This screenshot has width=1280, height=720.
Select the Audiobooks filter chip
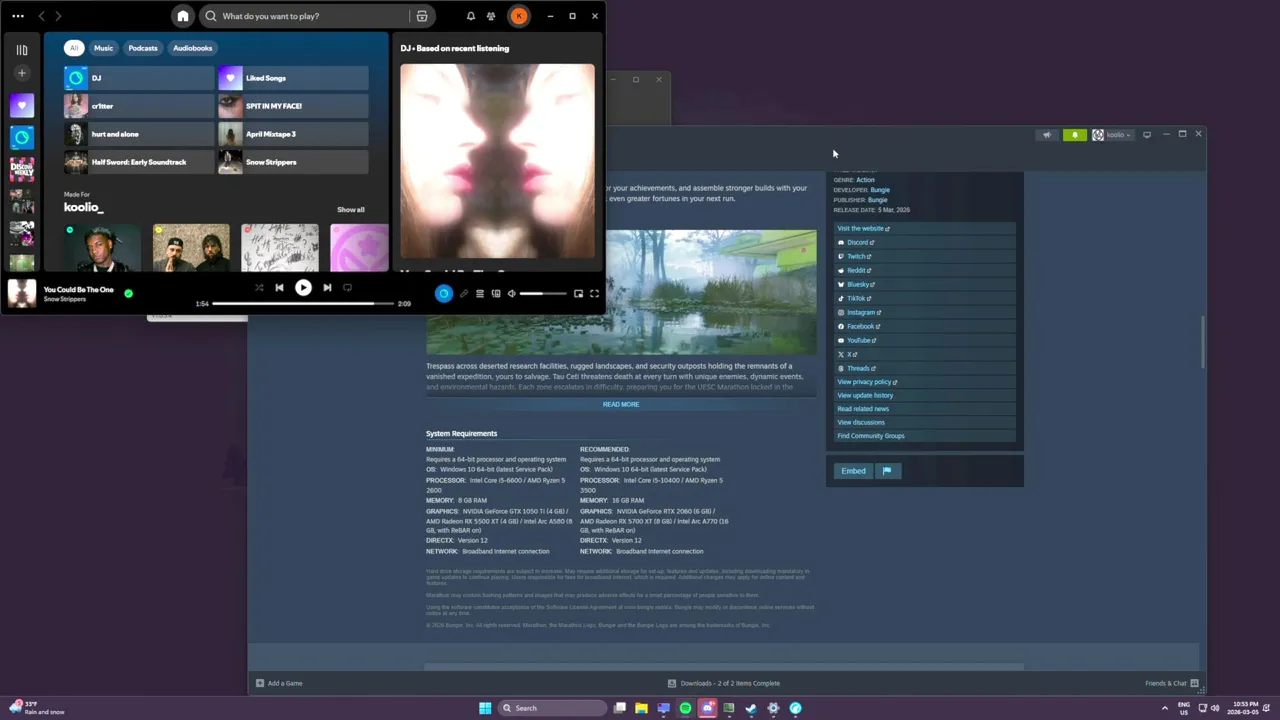[192, 48]
